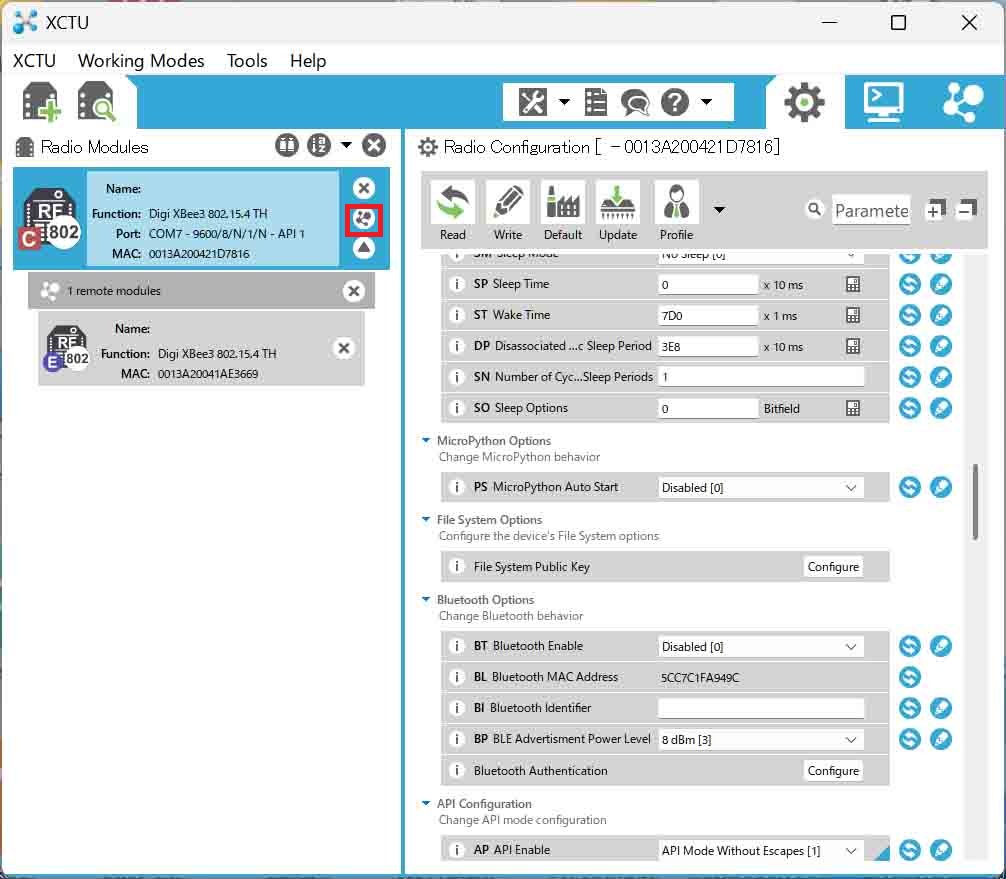Image resolution: width=1006 pixels, height=879 pixels.
Task: Switch to Configuration working mode gear
Action: click(x=804, y=102)
